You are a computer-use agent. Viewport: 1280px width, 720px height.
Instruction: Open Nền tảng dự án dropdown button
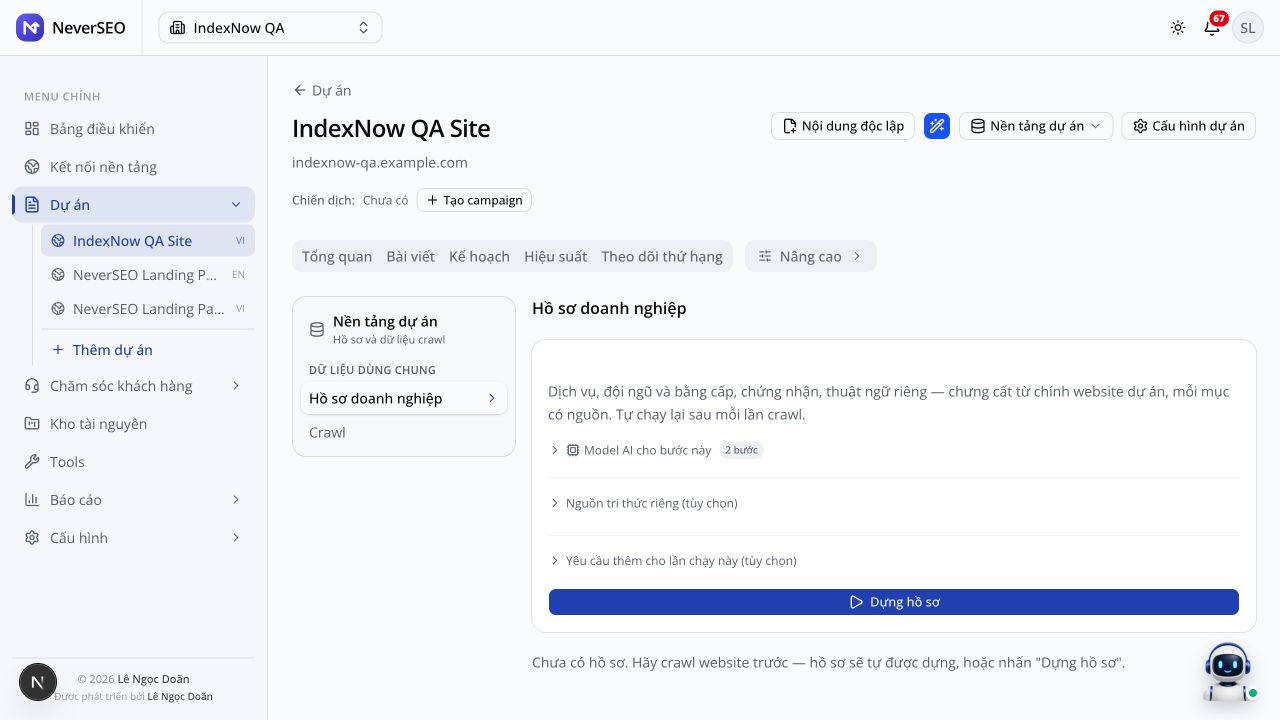click(x=1036, y=126)
